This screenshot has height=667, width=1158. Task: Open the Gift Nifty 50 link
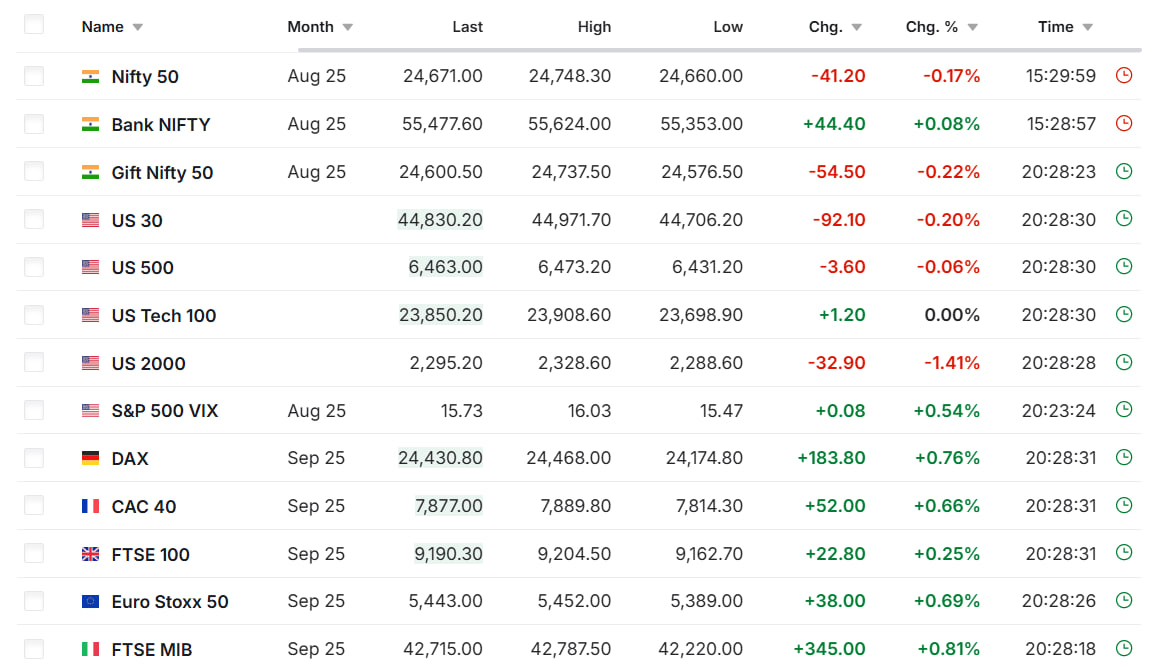(162, 173)
